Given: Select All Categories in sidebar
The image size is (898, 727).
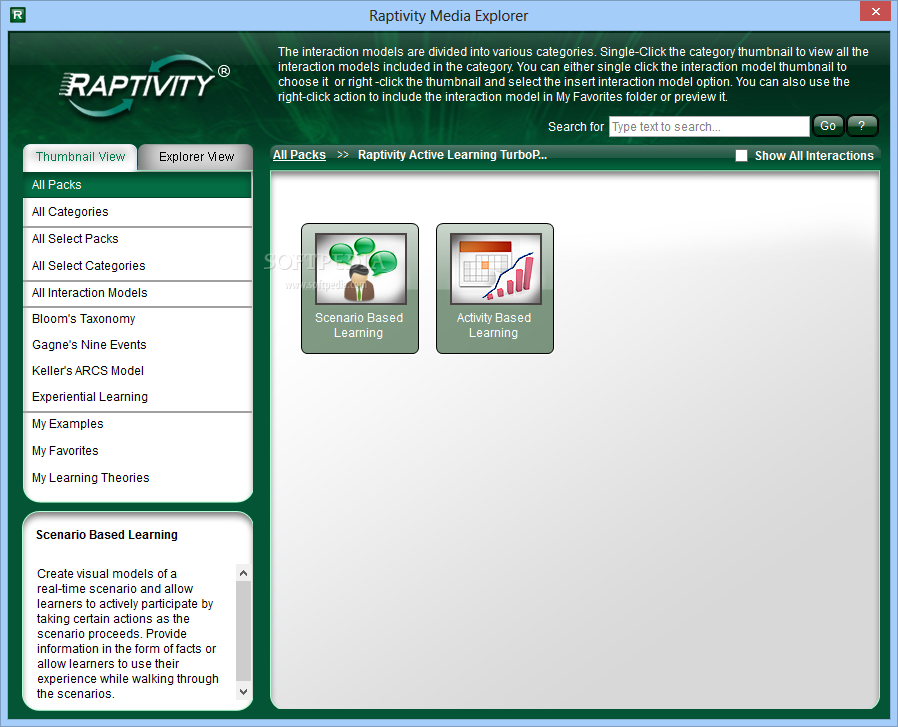Looking at the screenshot, I should [137, 212].
